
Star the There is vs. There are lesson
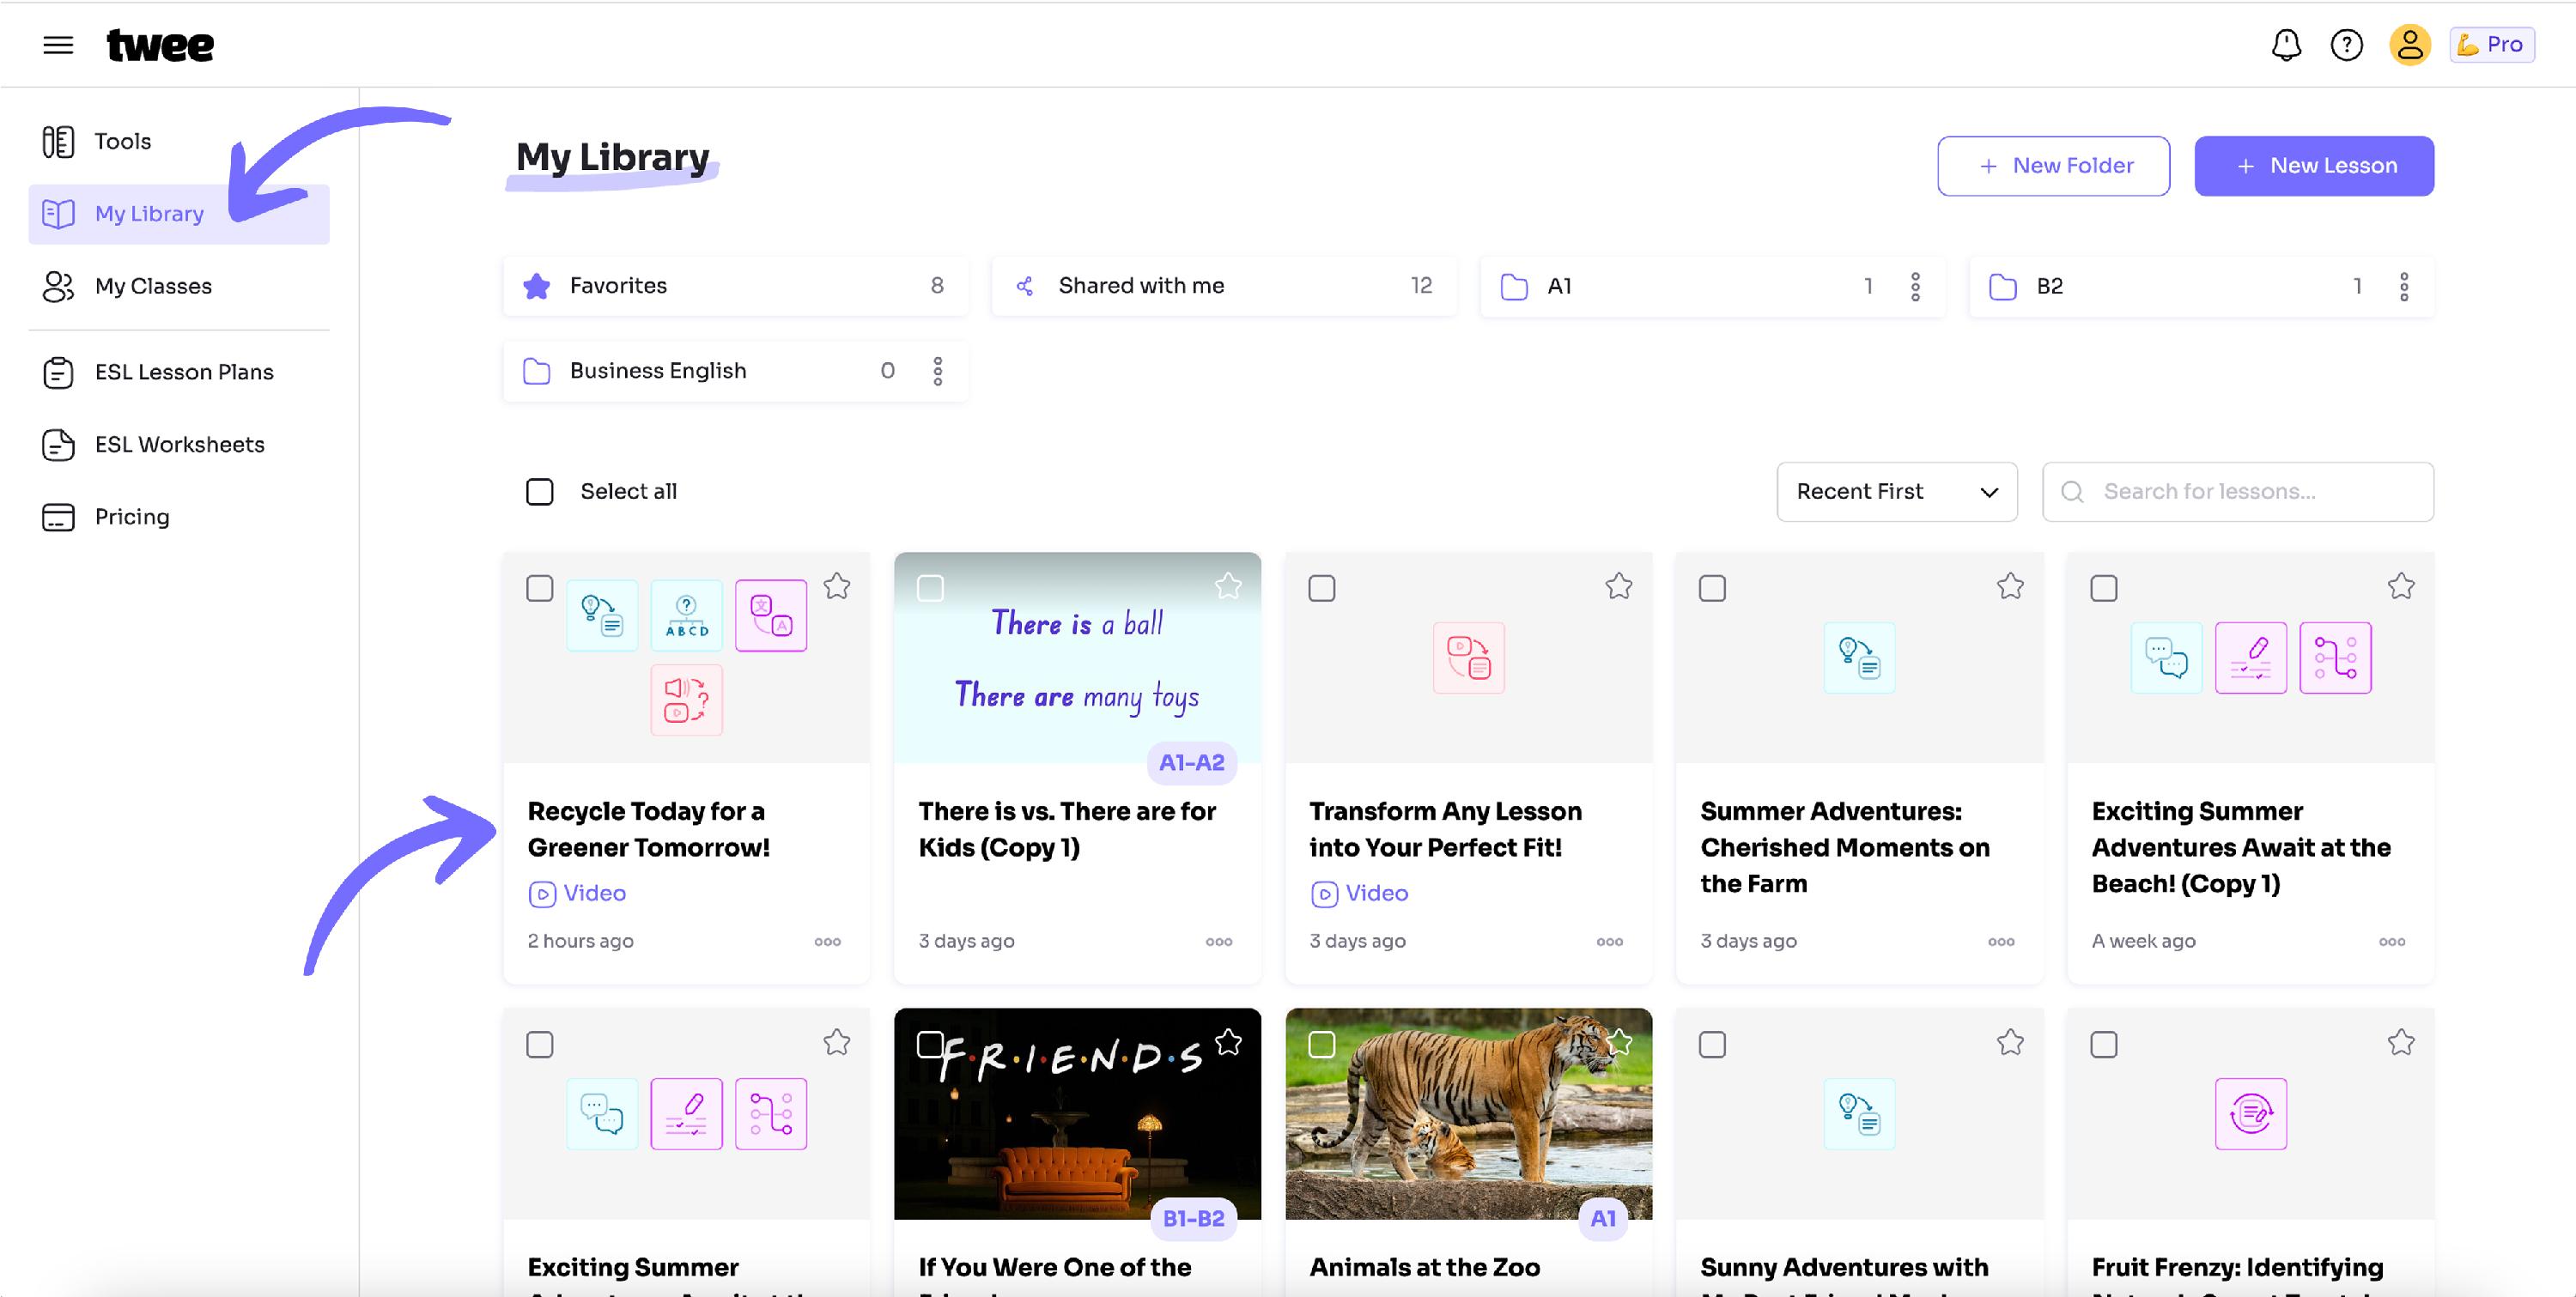click(x=1228, y=586)
